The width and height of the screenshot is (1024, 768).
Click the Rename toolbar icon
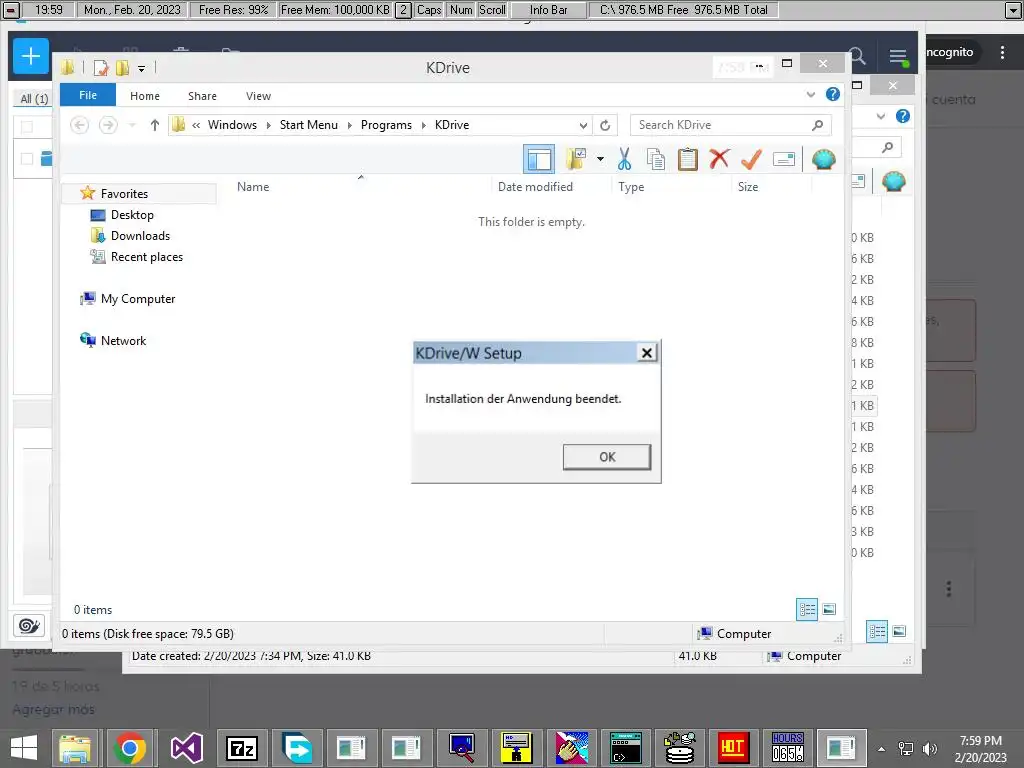[x=783, y=159]
